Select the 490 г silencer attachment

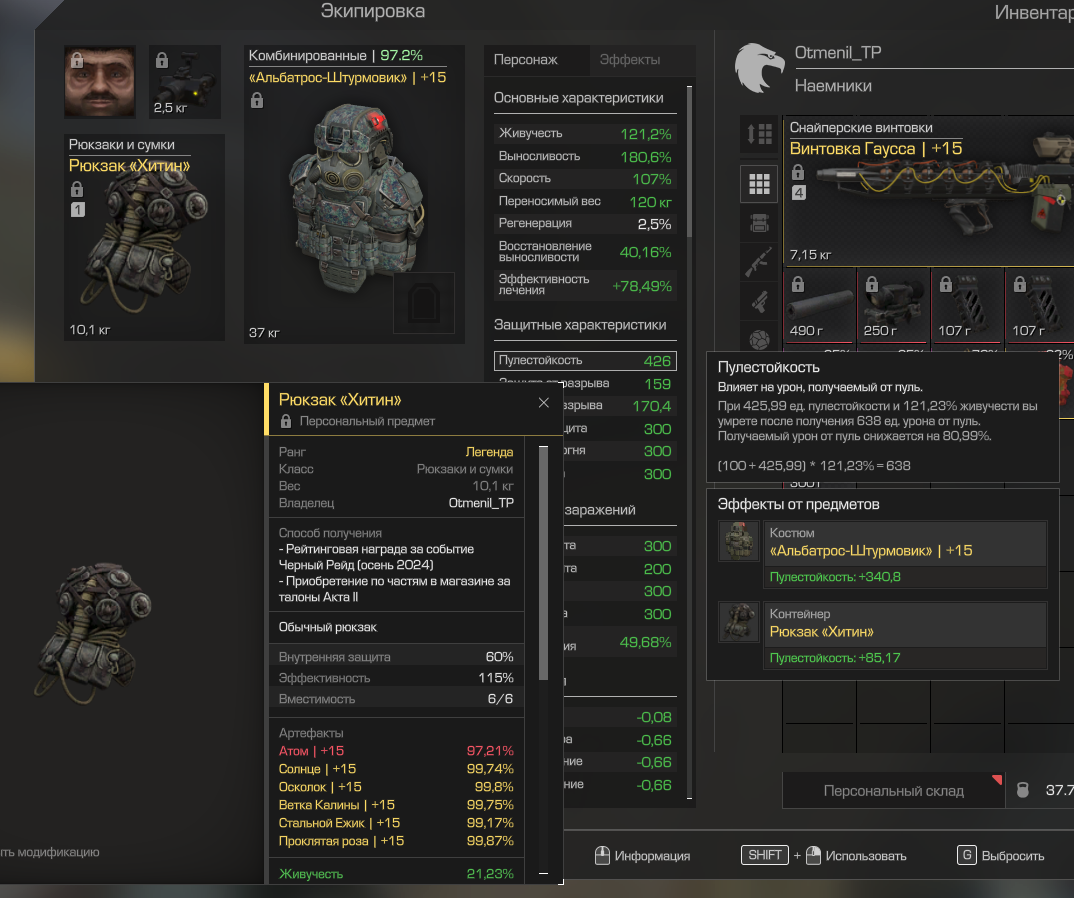click(x=819, y=304)
